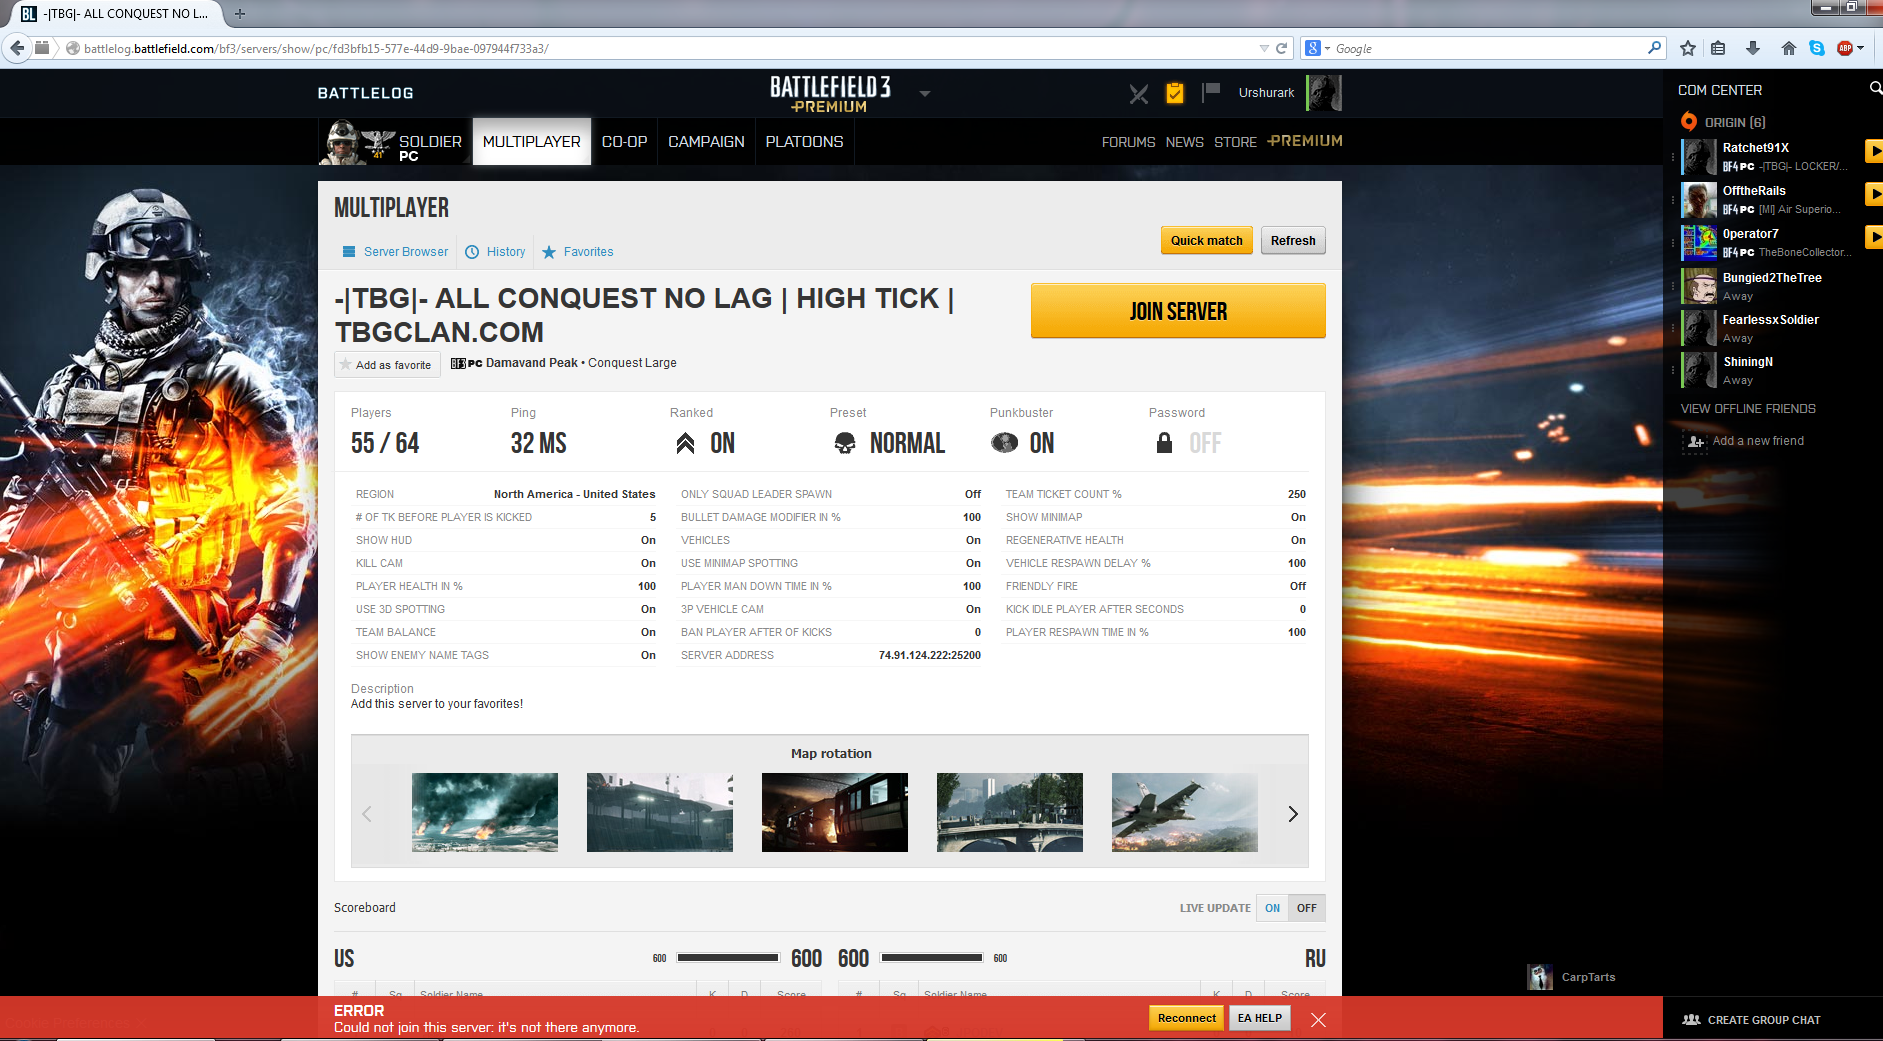Open the browser bookmarks list icon
Image resolution: width=1883 pixels, height=1041 pixels.
coord(1718,48)
